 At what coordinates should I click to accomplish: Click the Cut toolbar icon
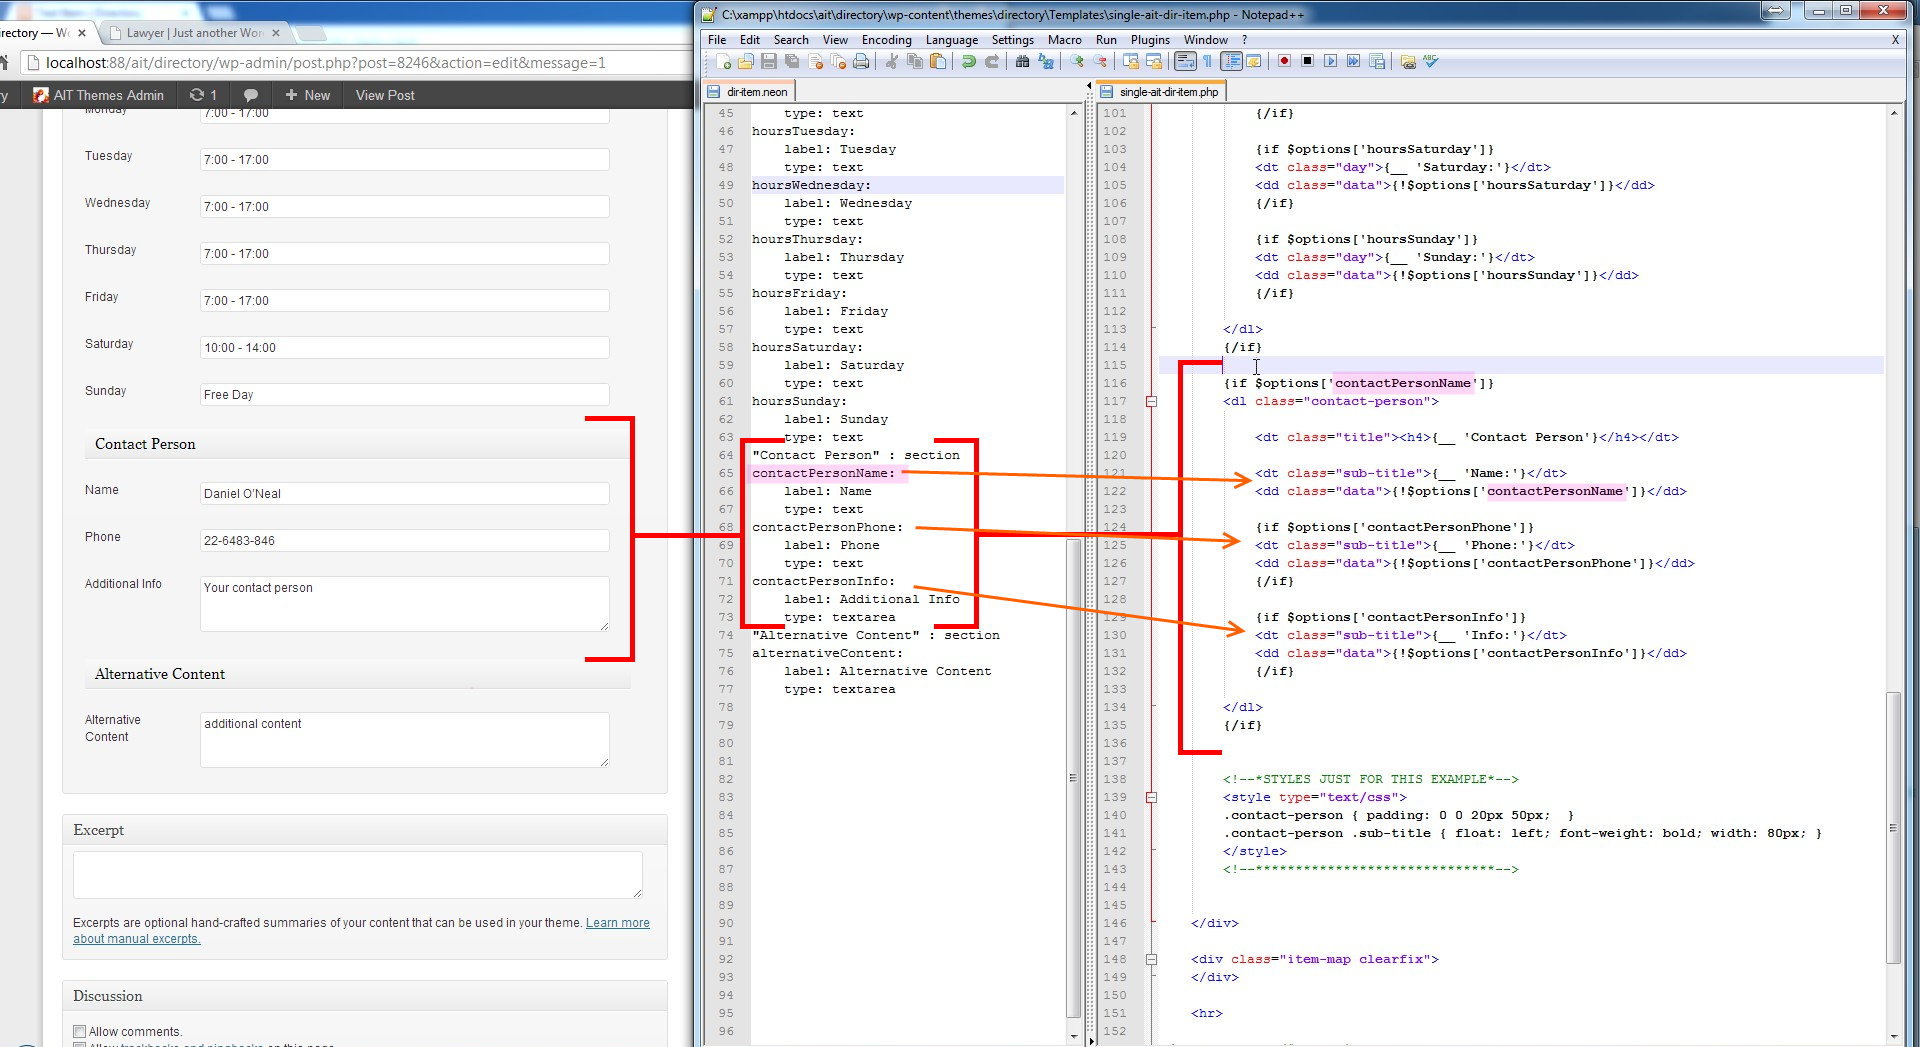pyautogui.click(x=890, y=61)
